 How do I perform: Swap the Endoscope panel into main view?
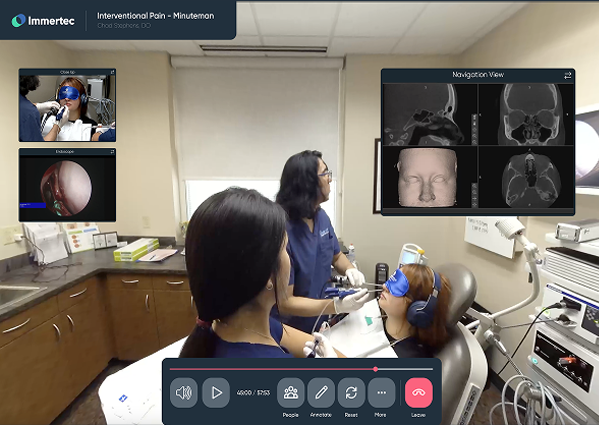[112, 152]
